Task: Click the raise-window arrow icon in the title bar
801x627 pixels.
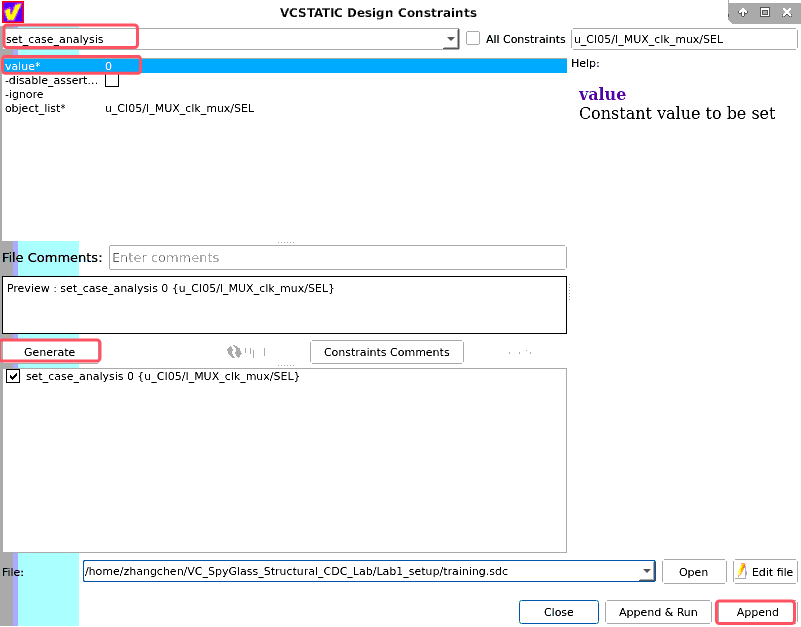Action: 742,11
